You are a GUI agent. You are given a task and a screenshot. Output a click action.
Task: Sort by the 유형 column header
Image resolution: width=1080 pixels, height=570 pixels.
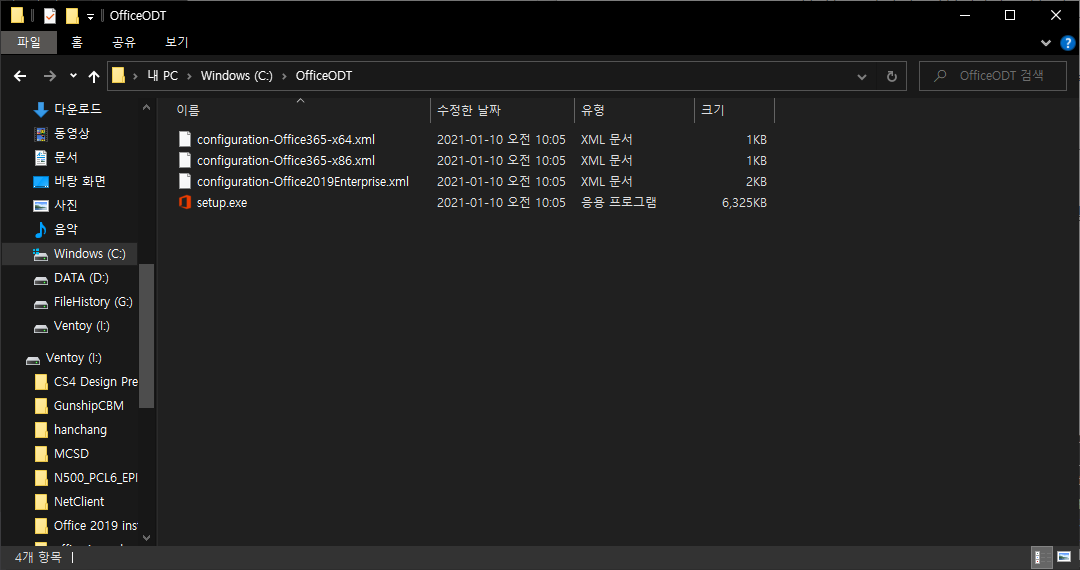tap(634, 110)
